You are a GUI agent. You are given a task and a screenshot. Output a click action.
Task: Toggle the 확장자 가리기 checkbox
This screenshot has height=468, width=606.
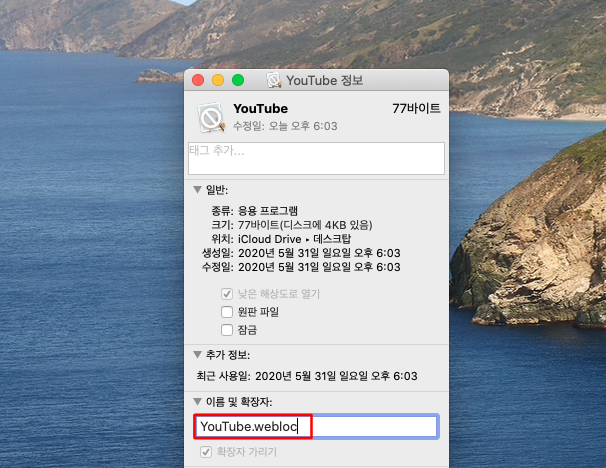pyautogui.click(x=206, y=452)
